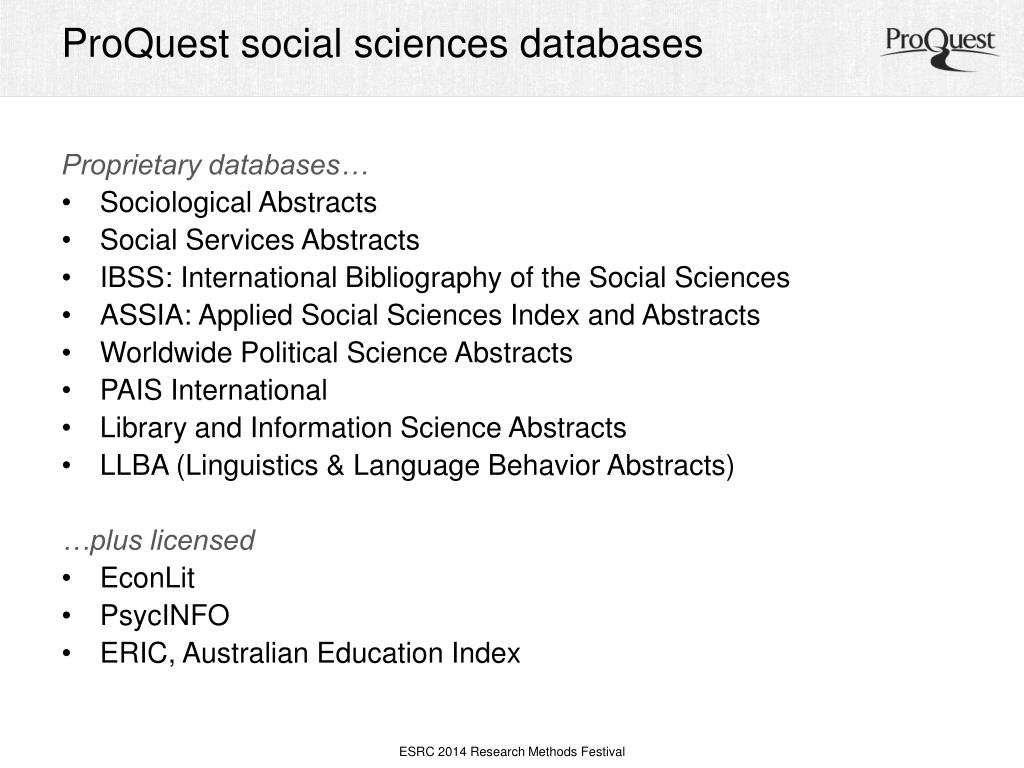The image size is (1024, 768).
Task: Click 'Linguistics & Language Behavior Abstracts' text
Action: click(455, 466)
